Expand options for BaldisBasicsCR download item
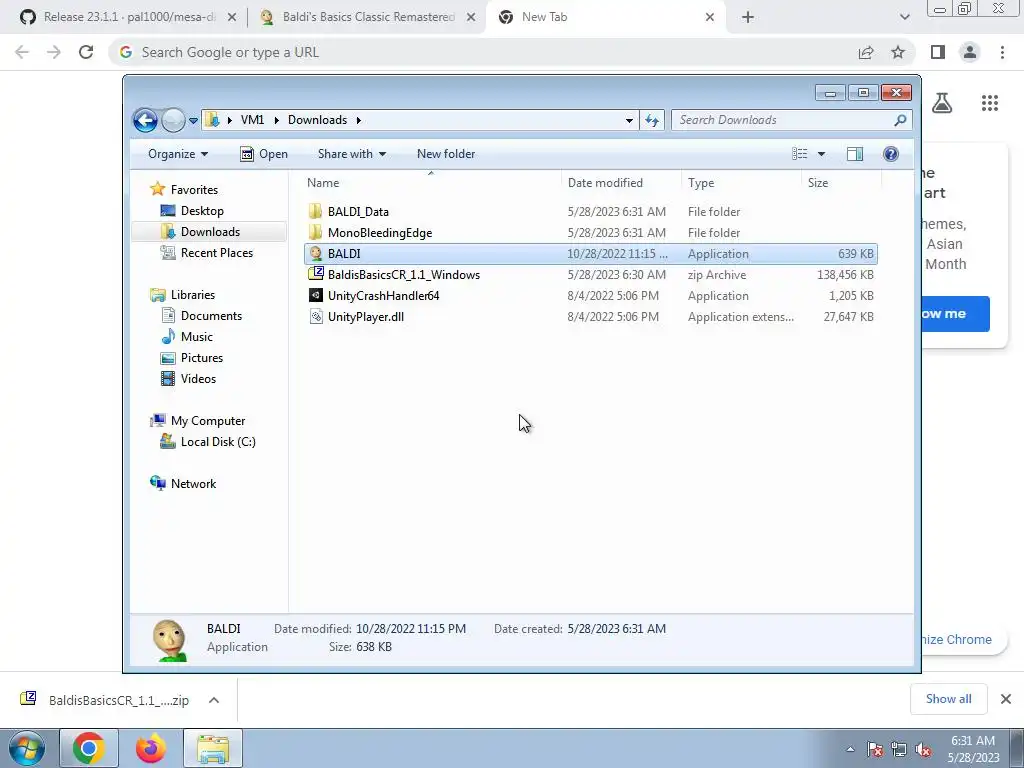 (214, 700)
